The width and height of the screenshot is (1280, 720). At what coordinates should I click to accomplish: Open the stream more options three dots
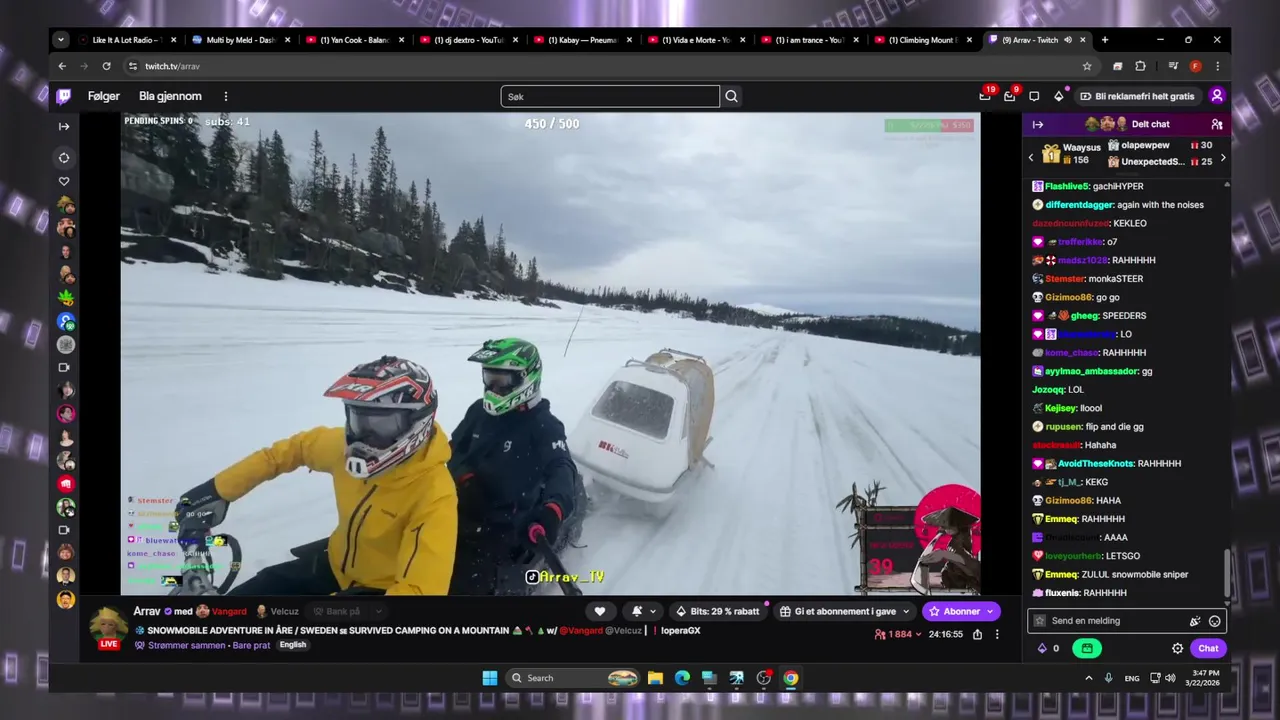[x=997, y=634]
